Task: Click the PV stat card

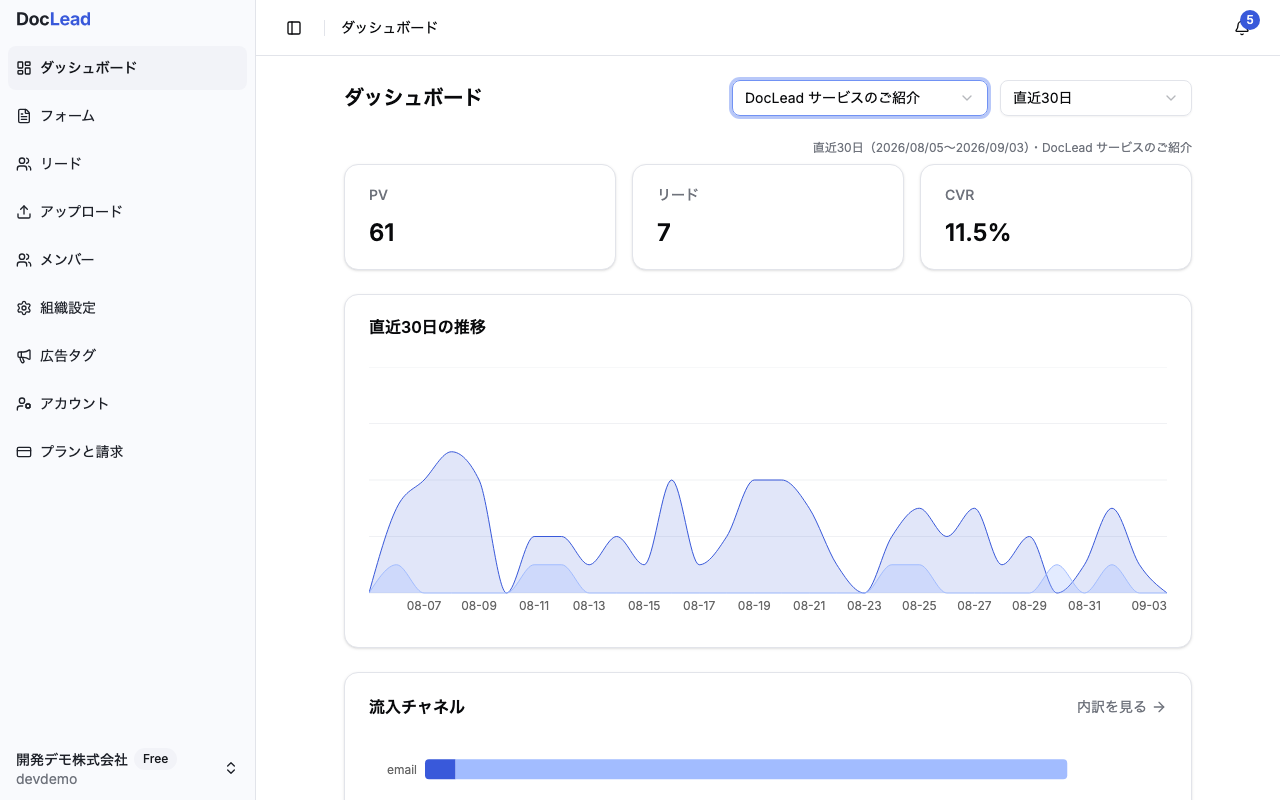Action: tap(480, 217)
